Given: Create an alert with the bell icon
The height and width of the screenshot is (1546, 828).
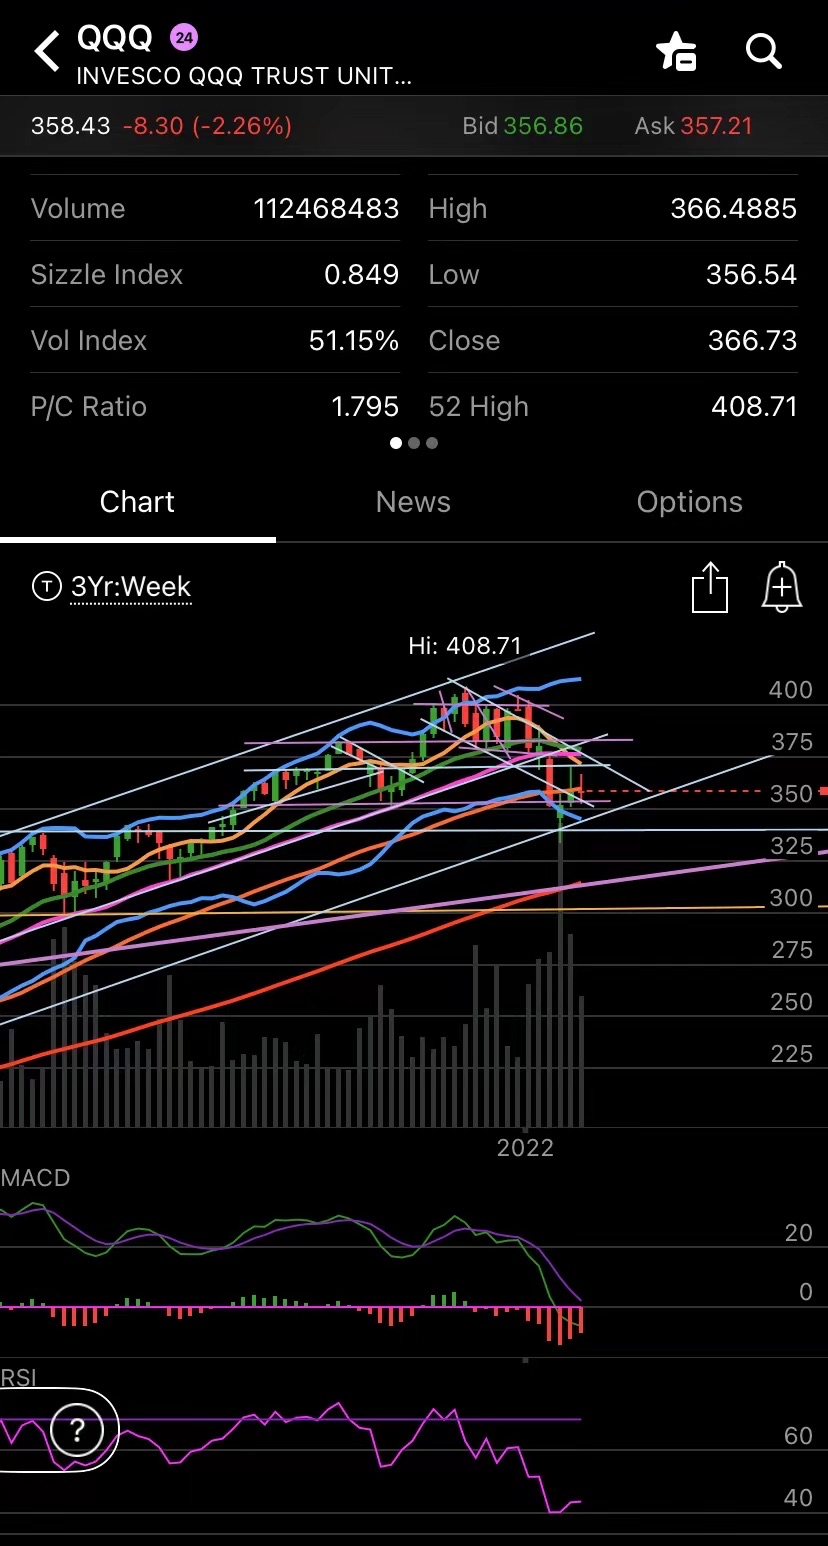Looking at the screenshot, I should click(782, 587).
